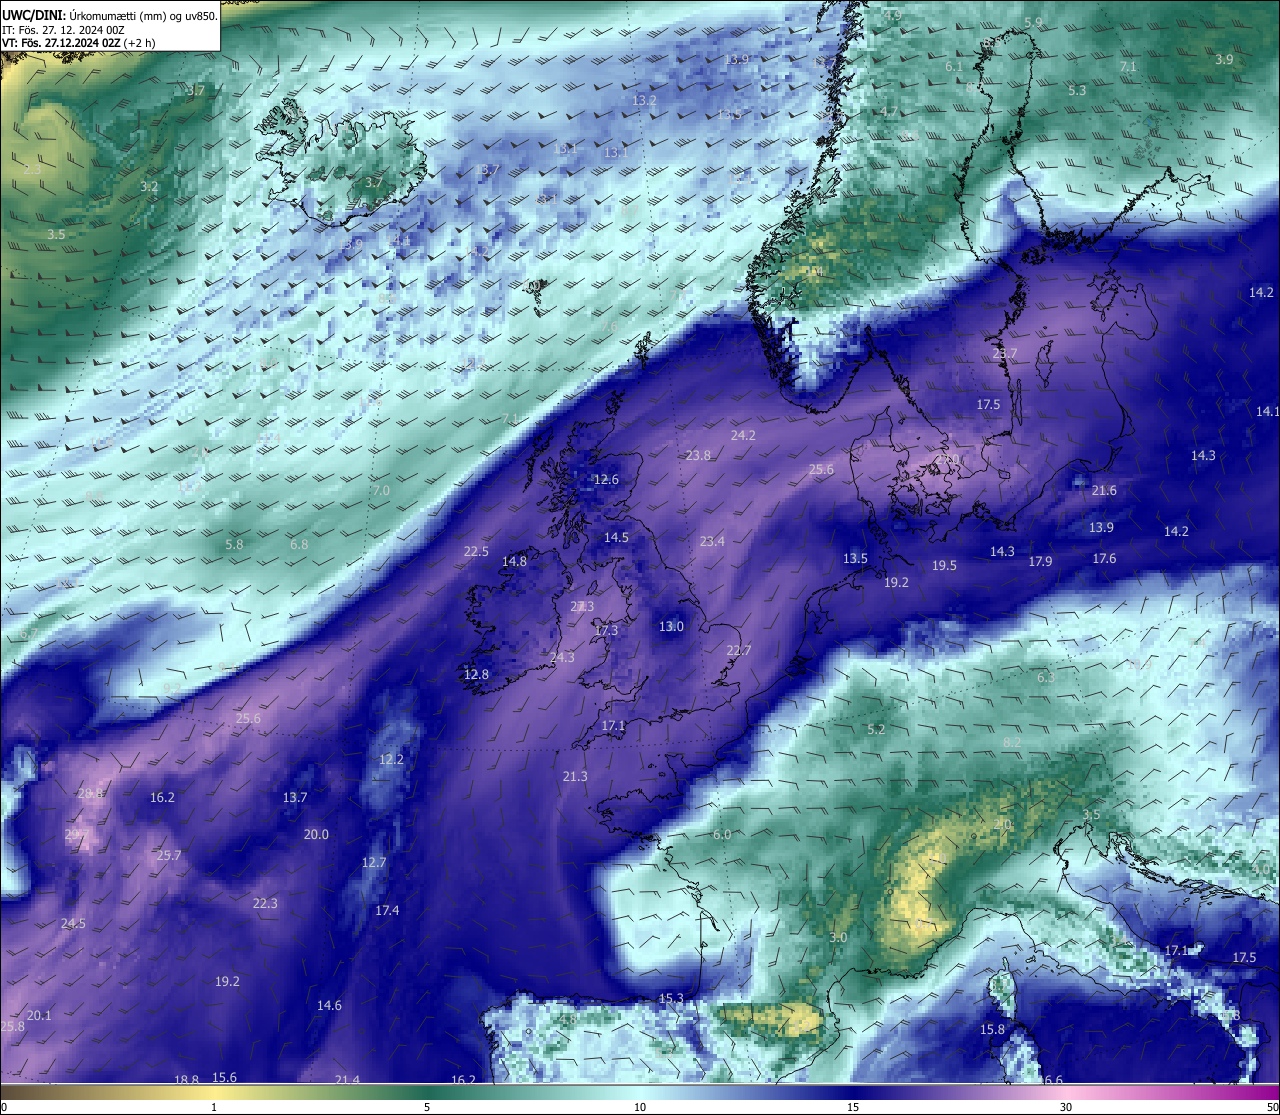Select the 24.3 value in the Irish Sea
Viewport: 1280px width, 1115px height.
(x=562, y=658)
